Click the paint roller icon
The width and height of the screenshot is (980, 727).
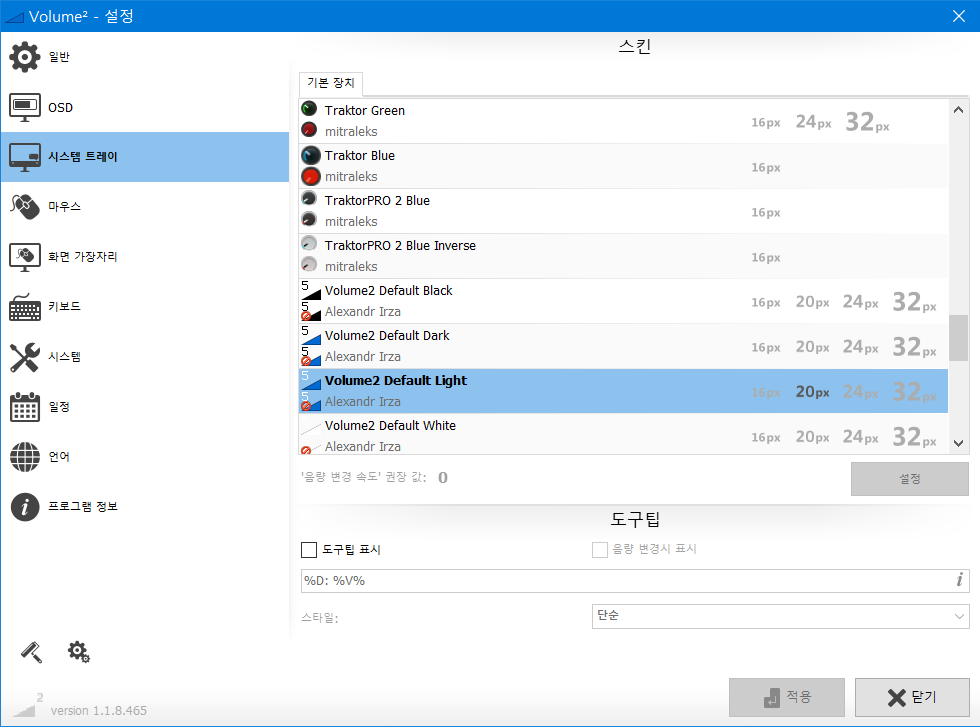coord(31,652)
